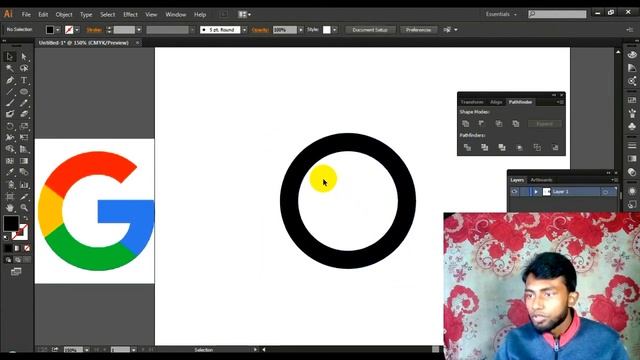Click the orange Opacity label link

260,30
